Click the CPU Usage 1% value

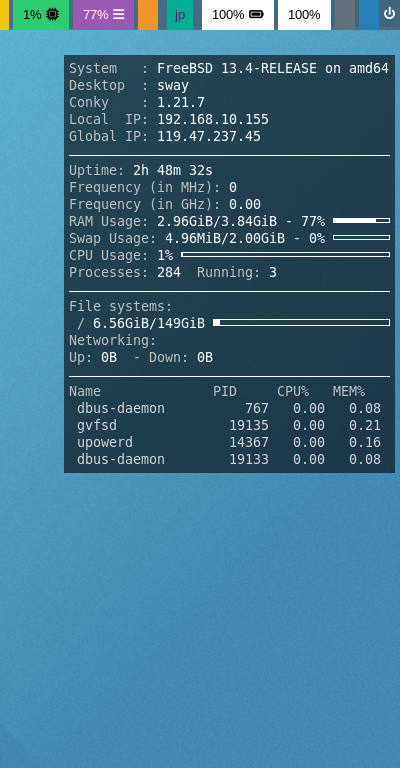165,255
